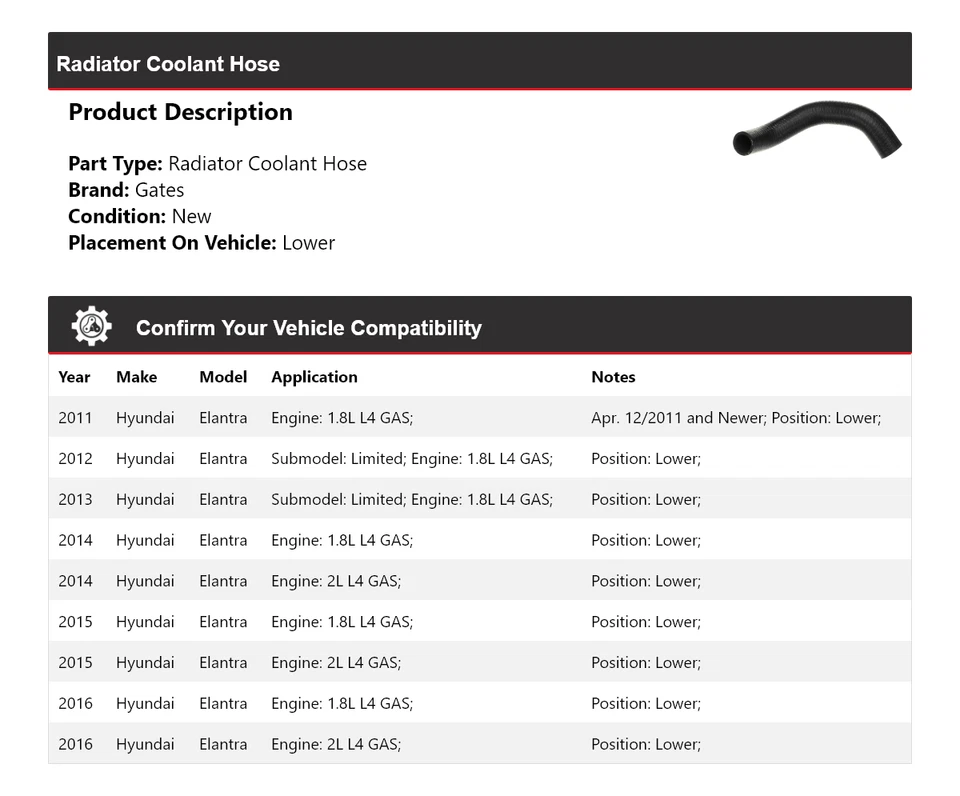Screen dimensions: 960x796
Task: Click the Brand Gates text line
Action: pos(126,190)
